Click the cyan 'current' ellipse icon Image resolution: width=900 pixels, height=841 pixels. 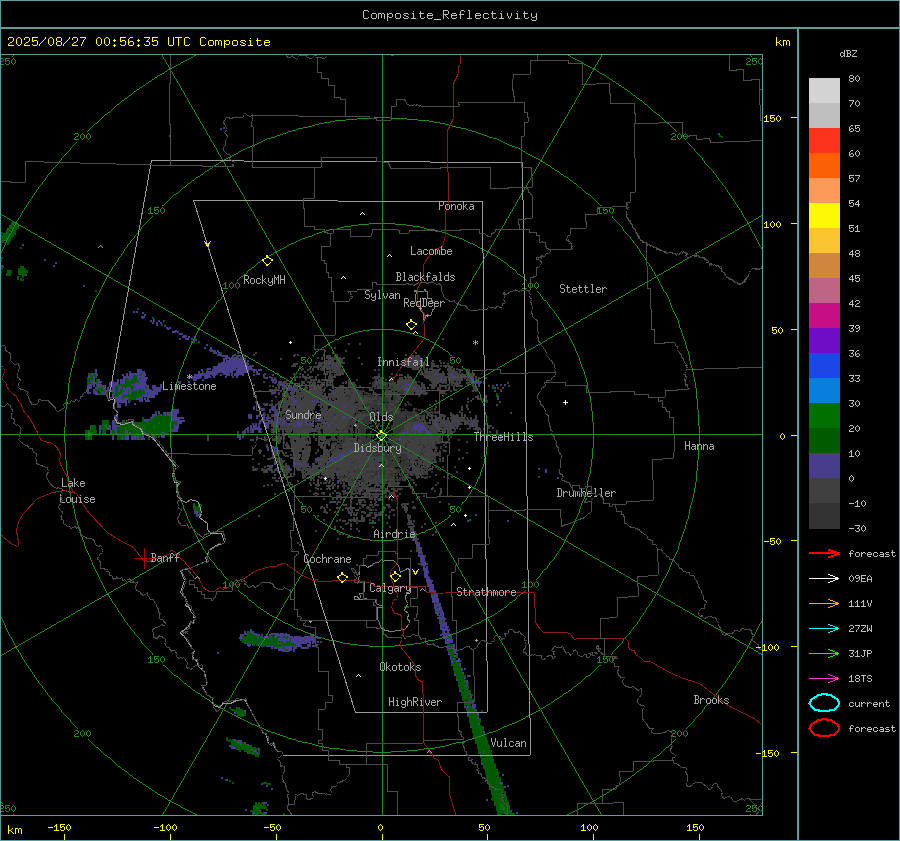pos(824,703)
